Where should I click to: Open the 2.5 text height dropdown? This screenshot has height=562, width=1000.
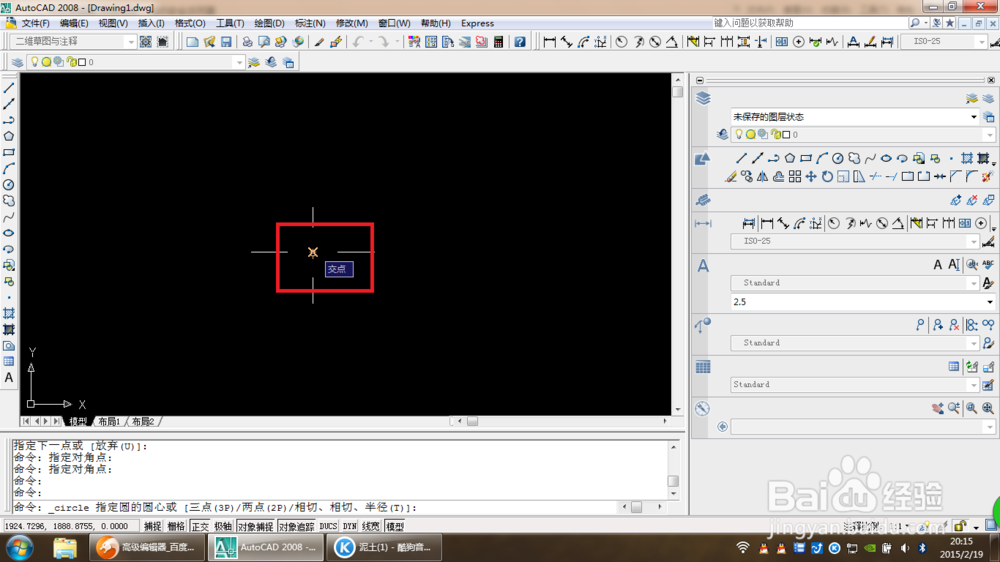pyautogui.click(x=863, y=302)
